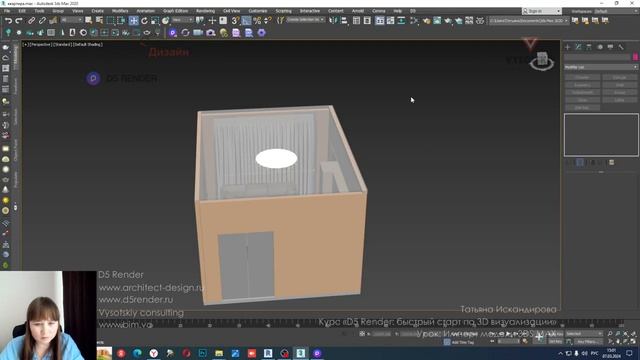Click the 3ds Max icon in Windows taskbar
The width and height of the screenshot is (640, 360).
(x=301, y=353)
